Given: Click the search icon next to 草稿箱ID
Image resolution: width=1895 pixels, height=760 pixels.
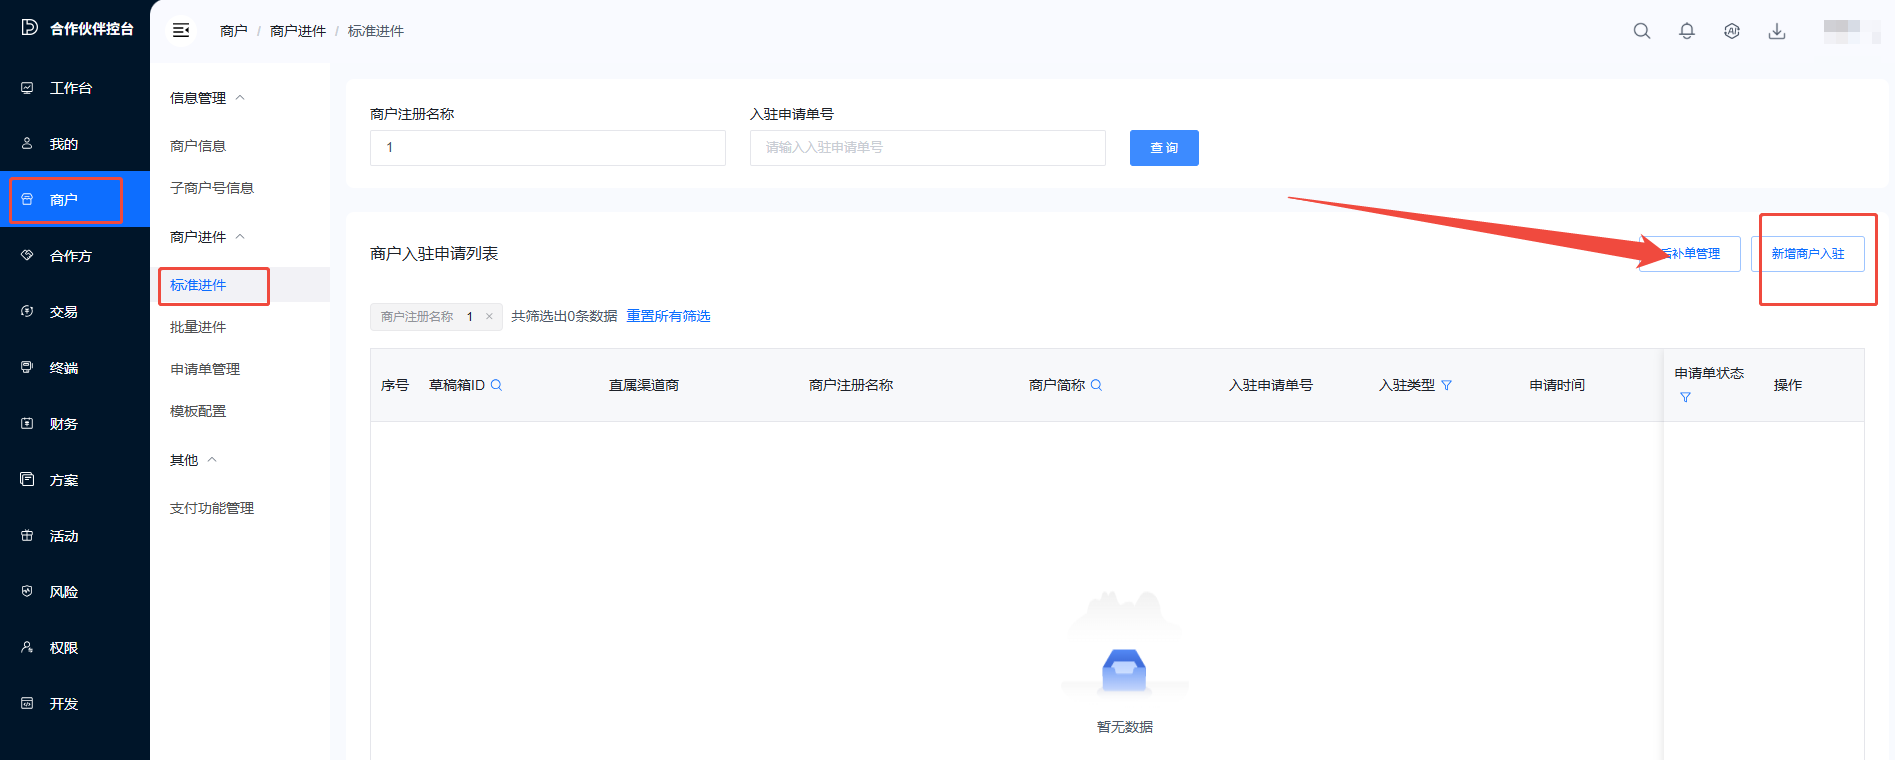Looking at the screenshot, I should [496, 385].
